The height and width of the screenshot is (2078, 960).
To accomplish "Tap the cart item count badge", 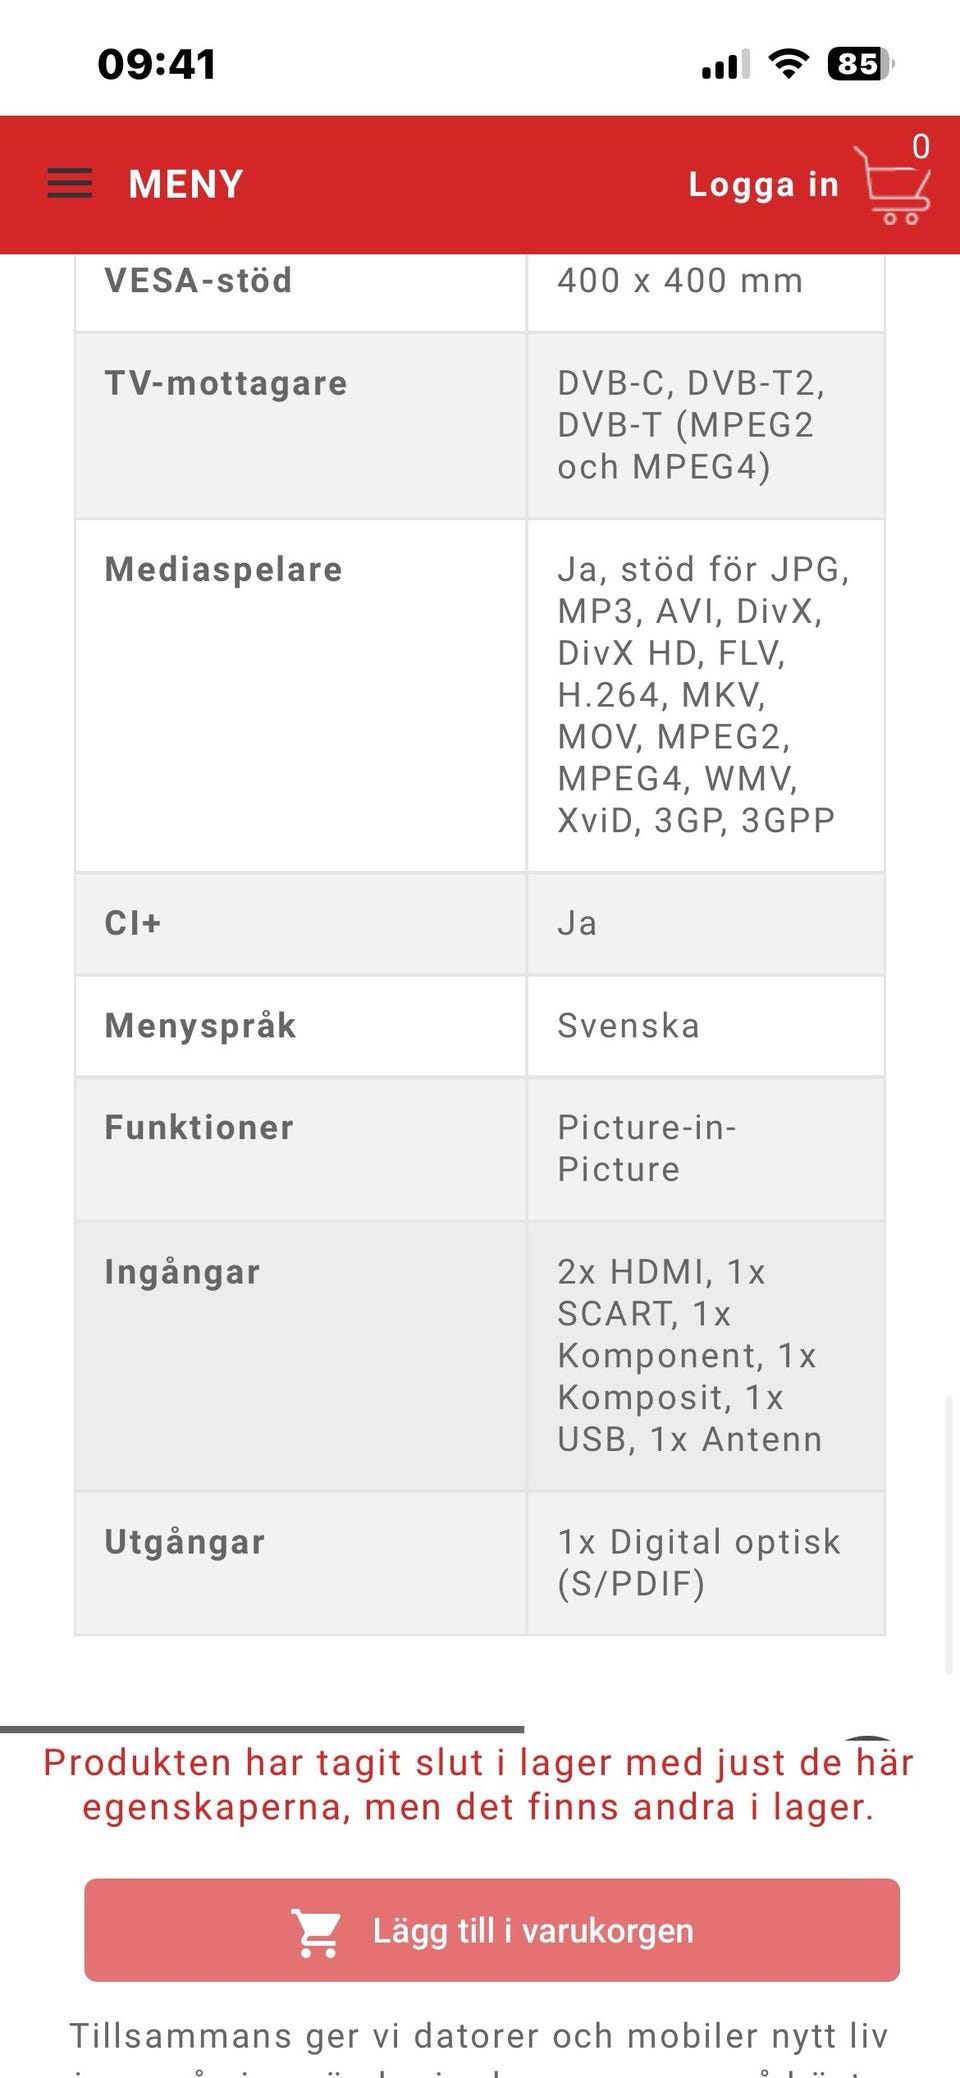I will pyautogui.click(x=921, y=147).
